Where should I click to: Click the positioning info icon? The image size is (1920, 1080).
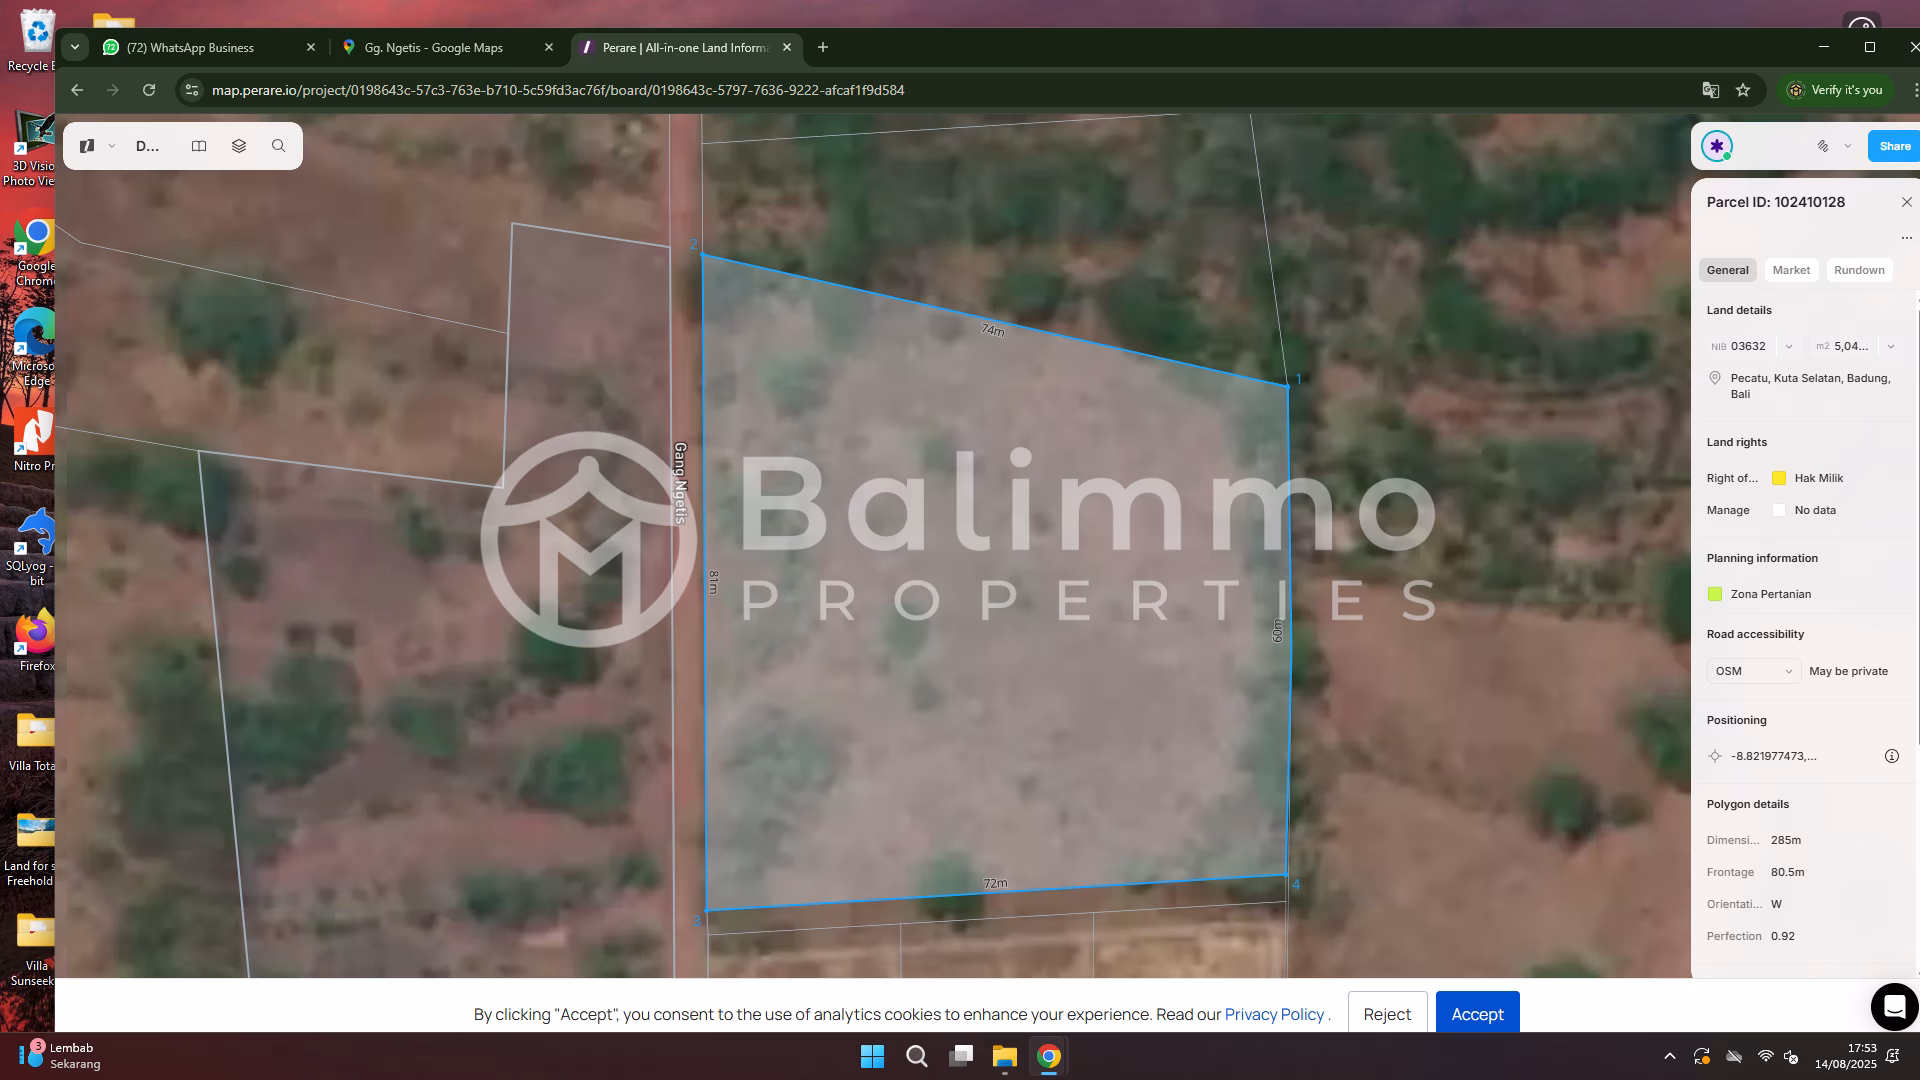[x=1891, y=756]
